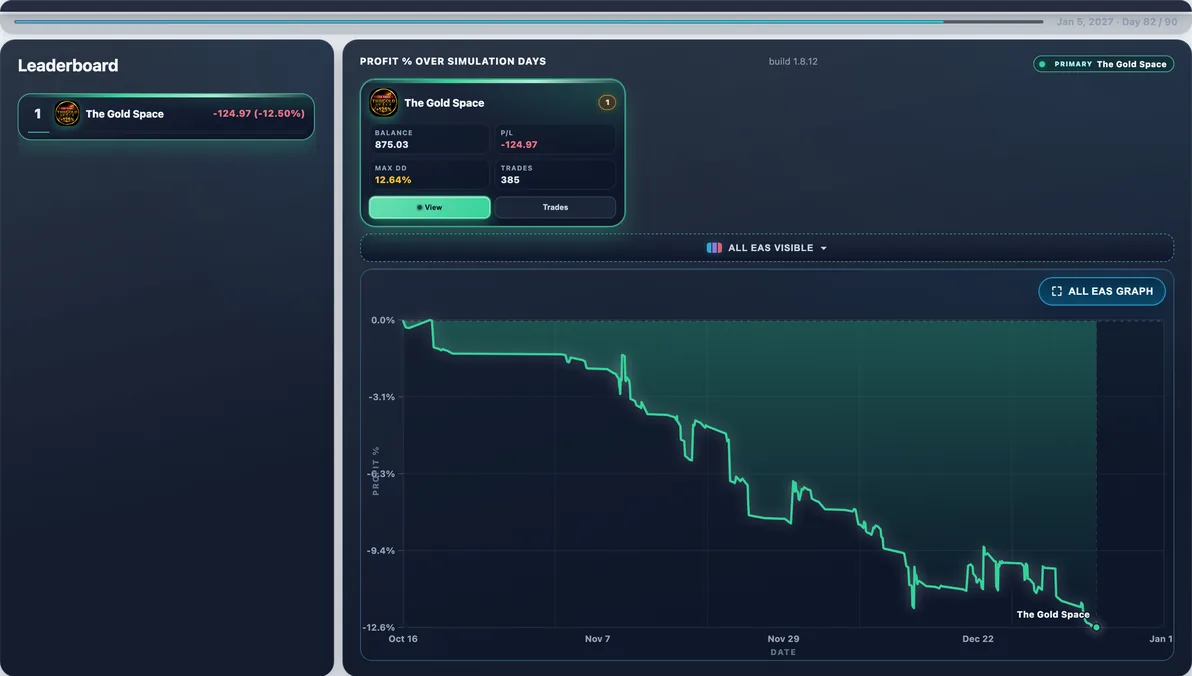The image size is (1192, 676).
Task: Expand the ALL EAS VISIBLE dropdown
Action: click(766, 248)
